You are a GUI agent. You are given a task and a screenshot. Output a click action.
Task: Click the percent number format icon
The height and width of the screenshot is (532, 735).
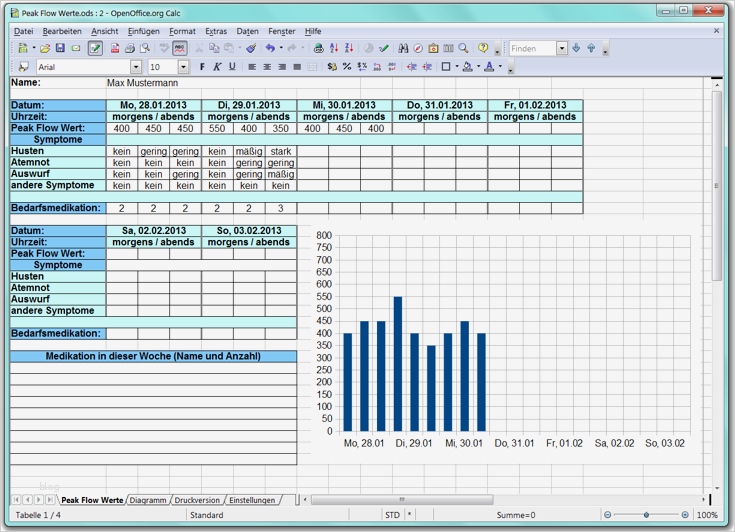[x=346, y=67]
